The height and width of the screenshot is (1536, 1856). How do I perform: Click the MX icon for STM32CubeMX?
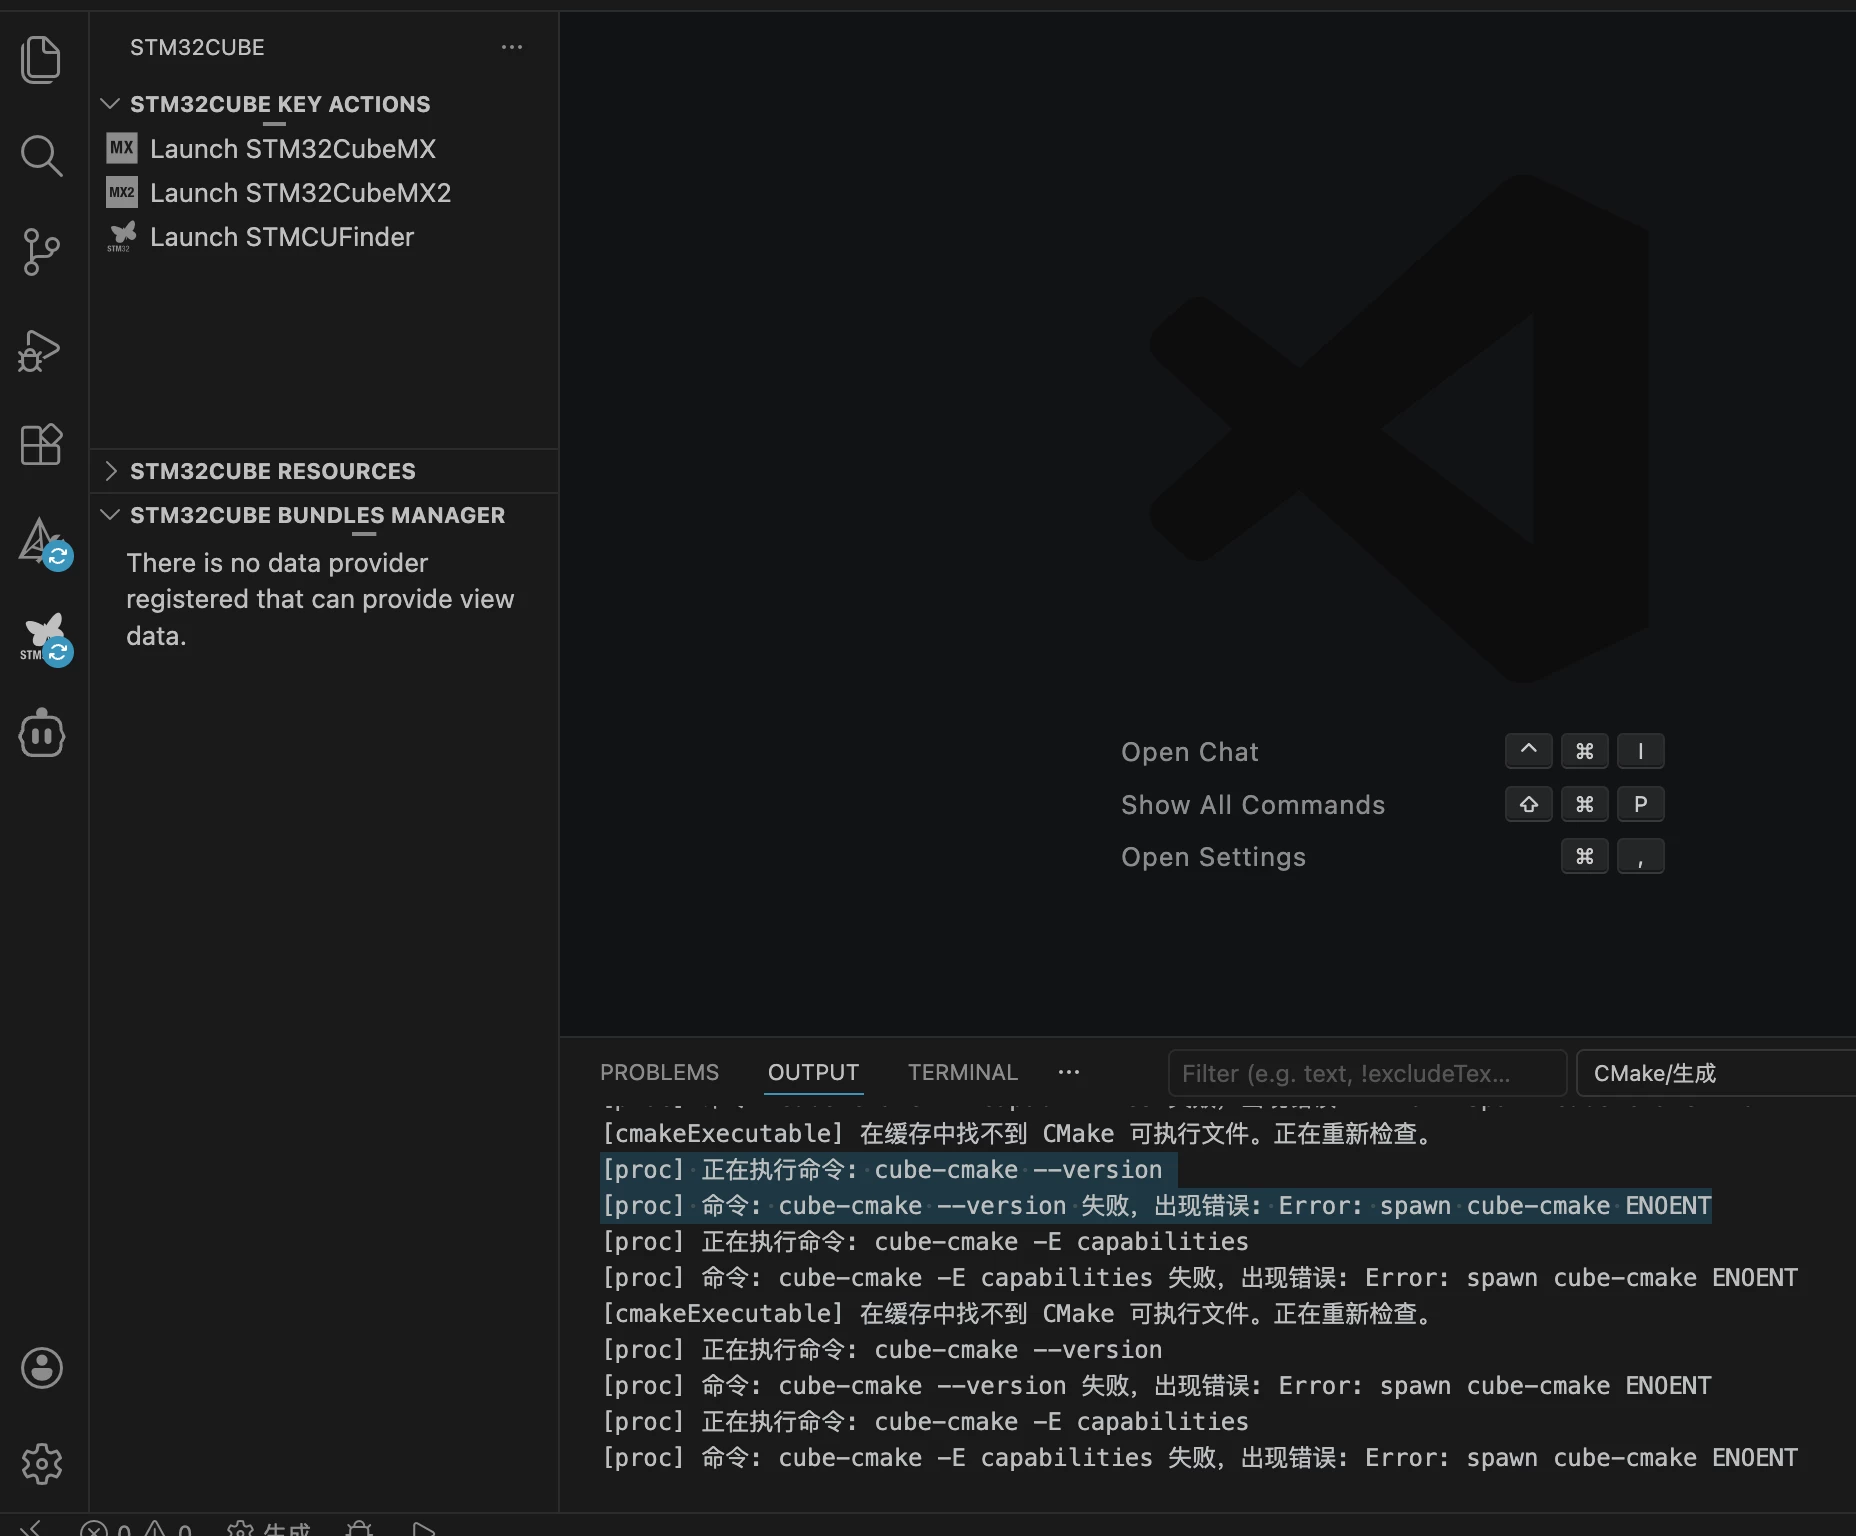[x=122, y=149]
